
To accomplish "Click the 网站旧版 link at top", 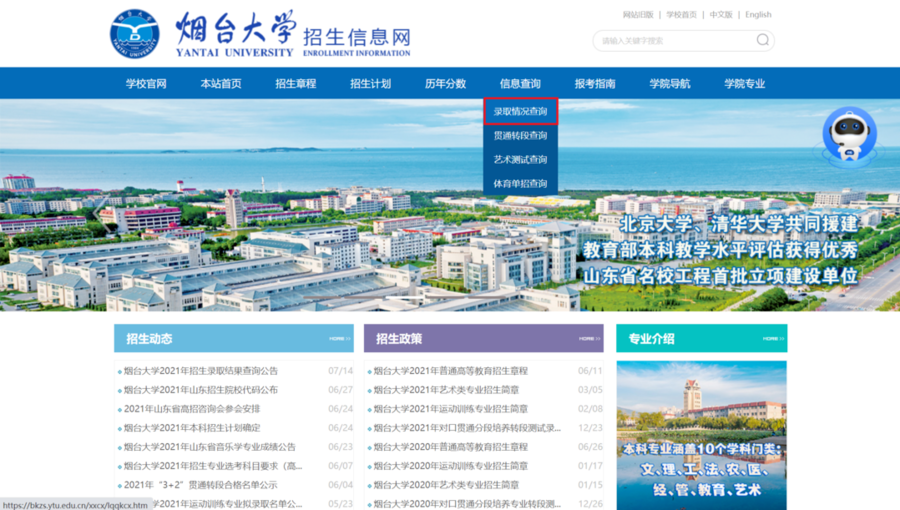I will [x=638, y=15].
